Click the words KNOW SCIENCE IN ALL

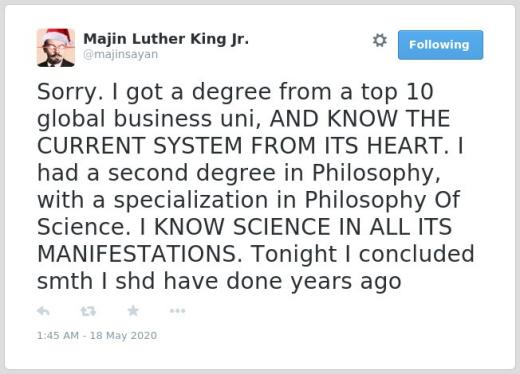pos(282,227)
